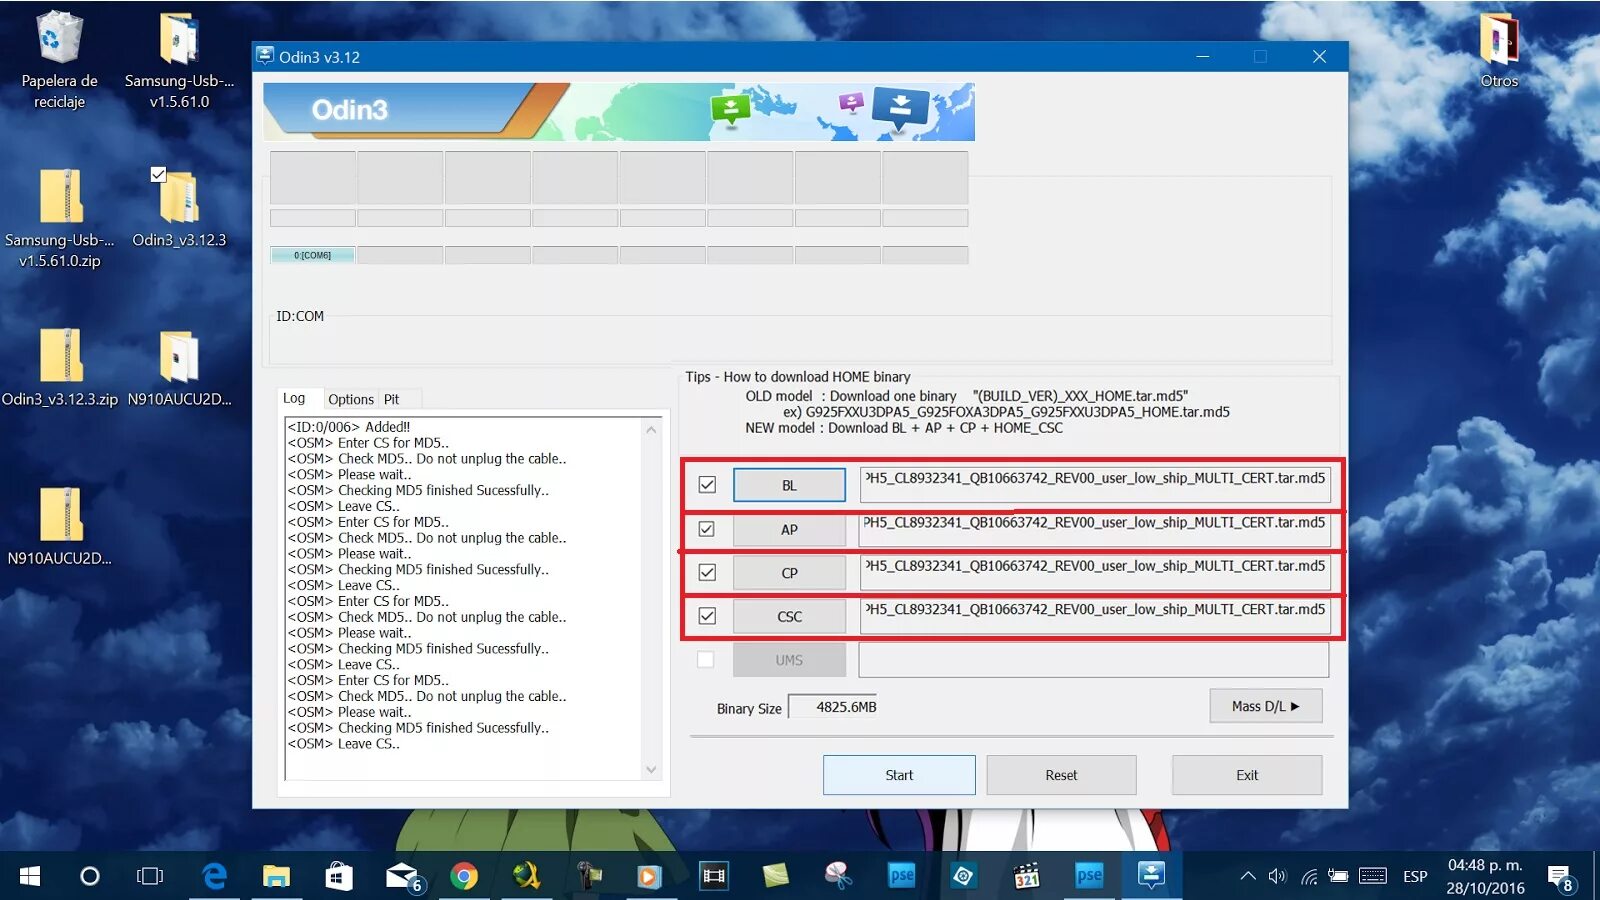Open the touch keyboard tray icon
The image size is (1600, 900).
[x=1373, y=876]
